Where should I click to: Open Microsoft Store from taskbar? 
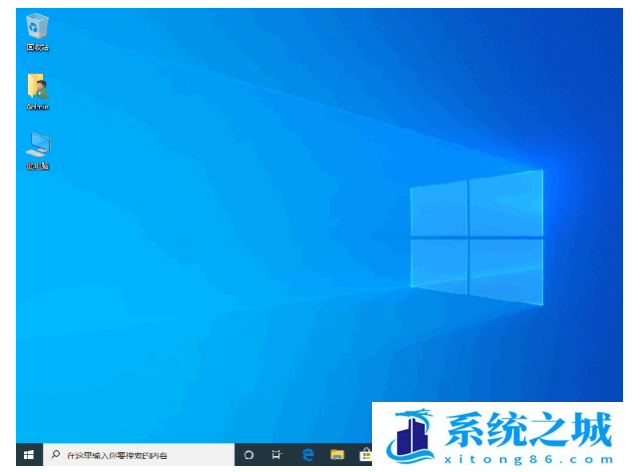pos(366,455)
